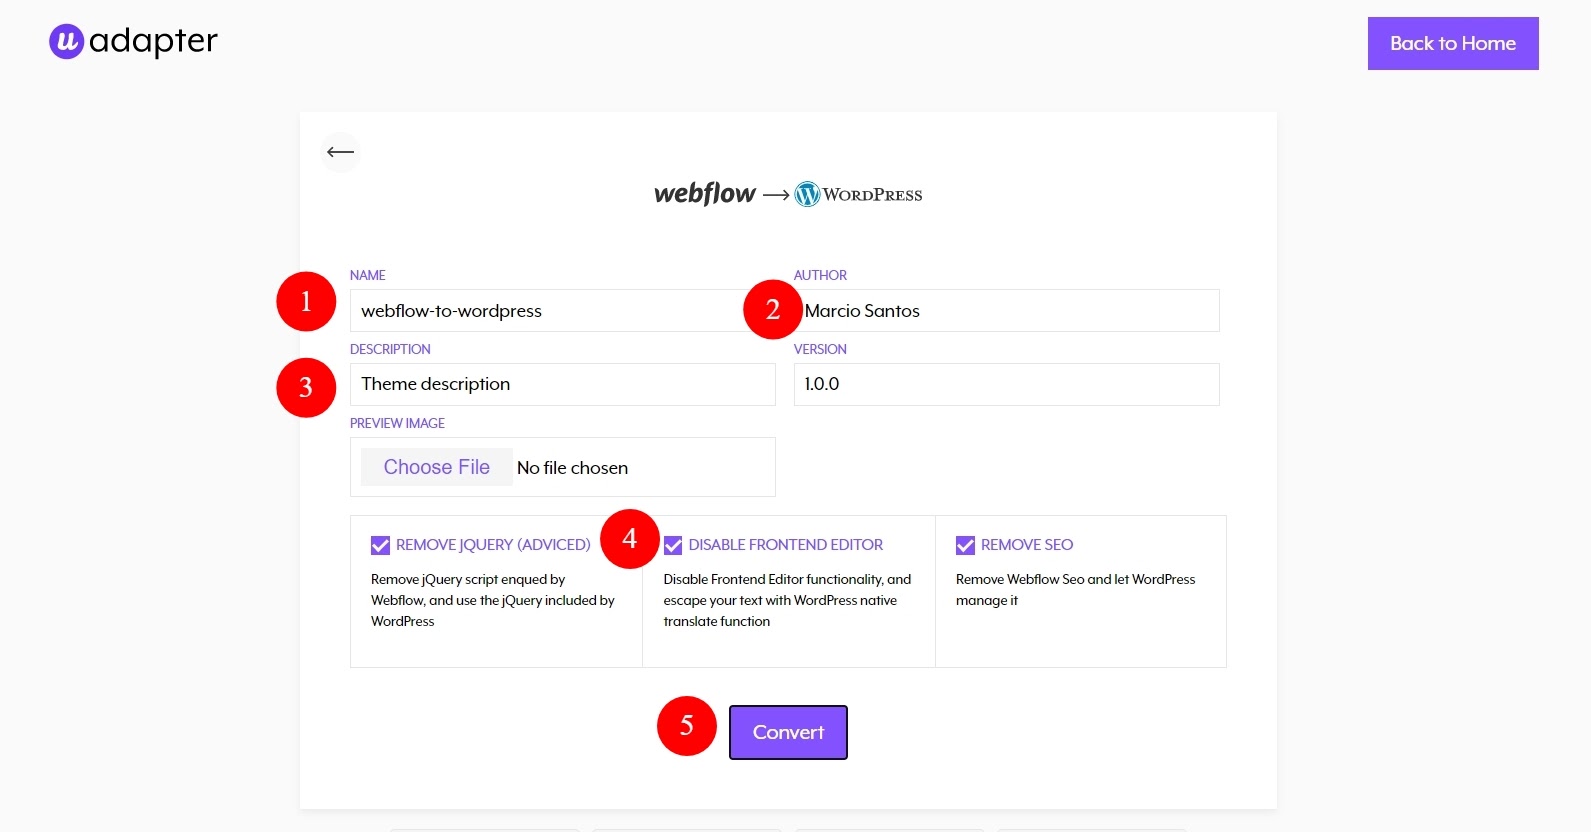
Task: Click the webflow logo text
Action: 704,193
